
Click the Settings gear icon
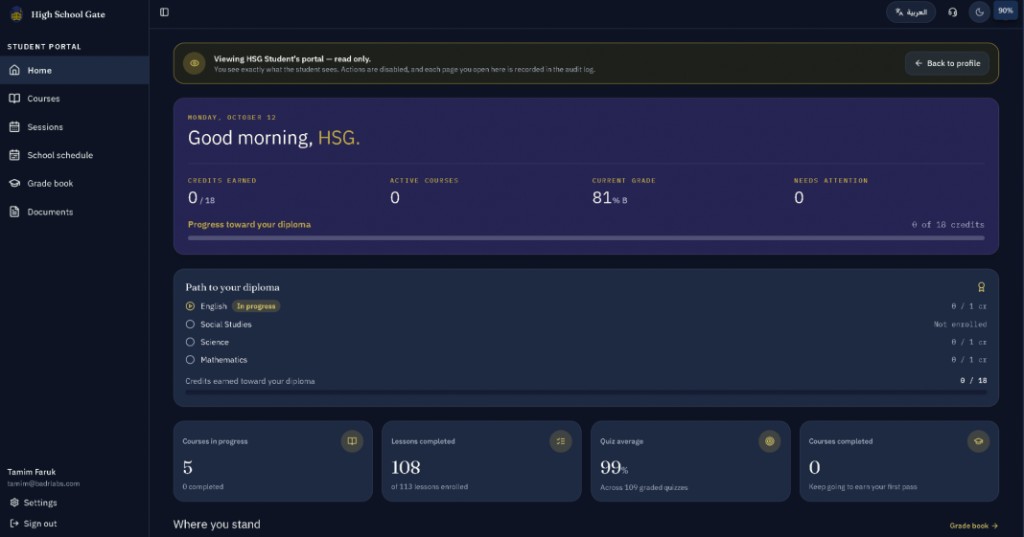14,502
